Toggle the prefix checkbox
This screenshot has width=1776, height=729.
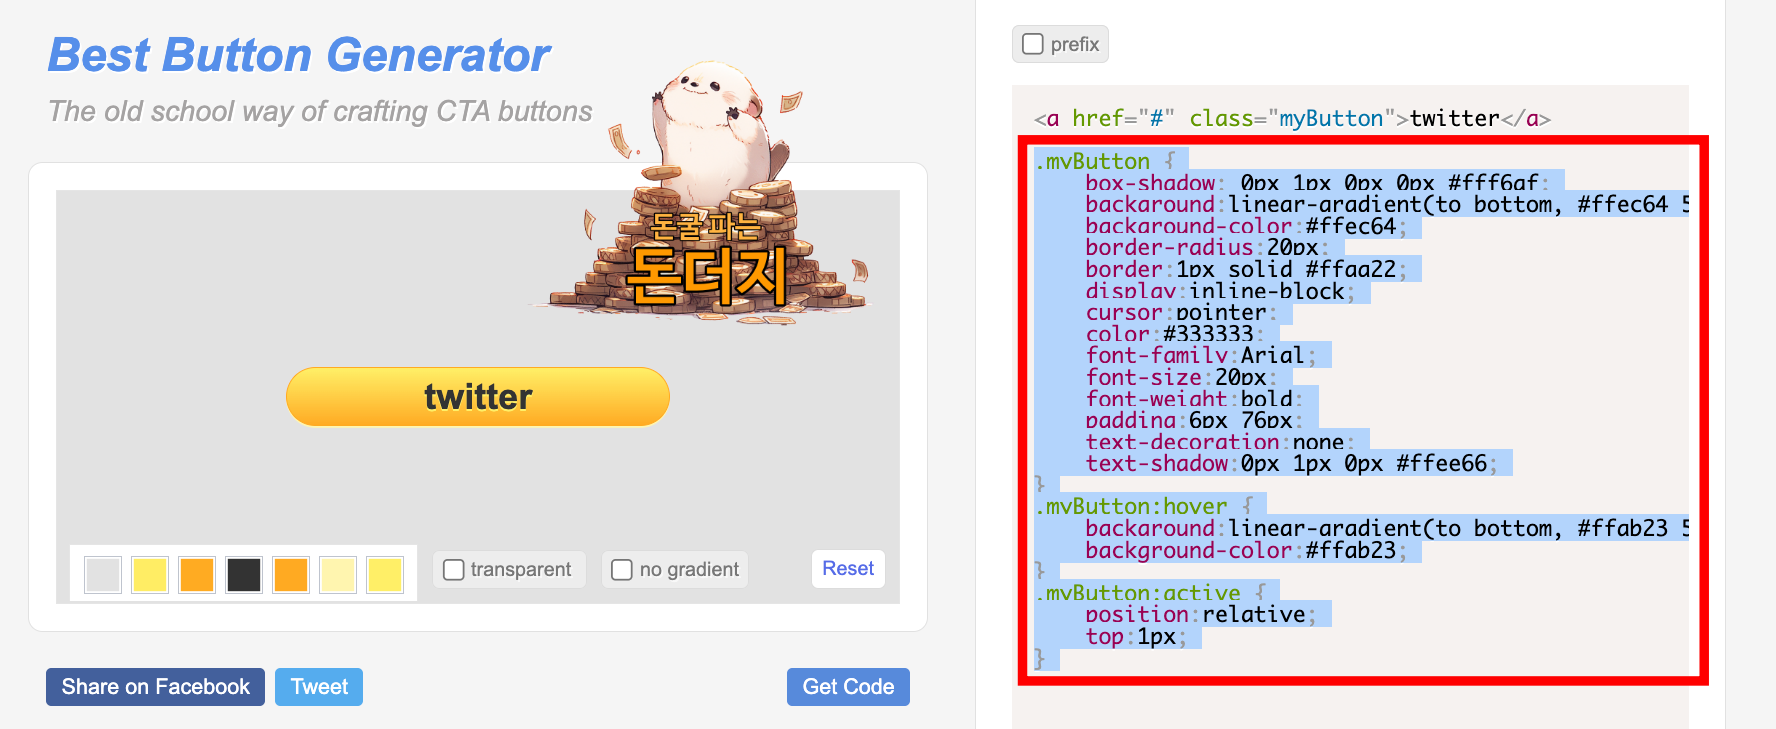(x=1033, y=44)
